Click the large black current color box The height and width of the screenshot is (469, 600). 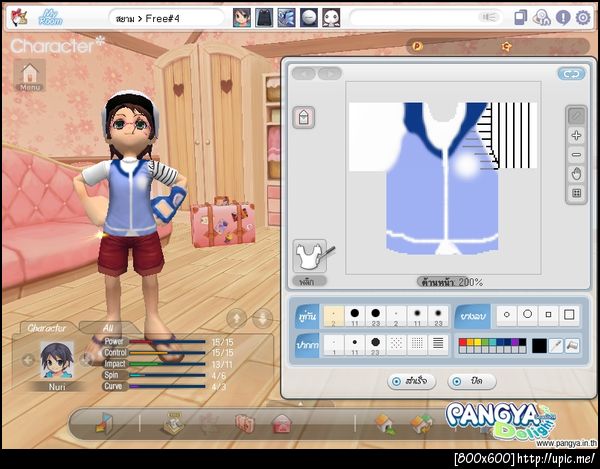(539, 346)
